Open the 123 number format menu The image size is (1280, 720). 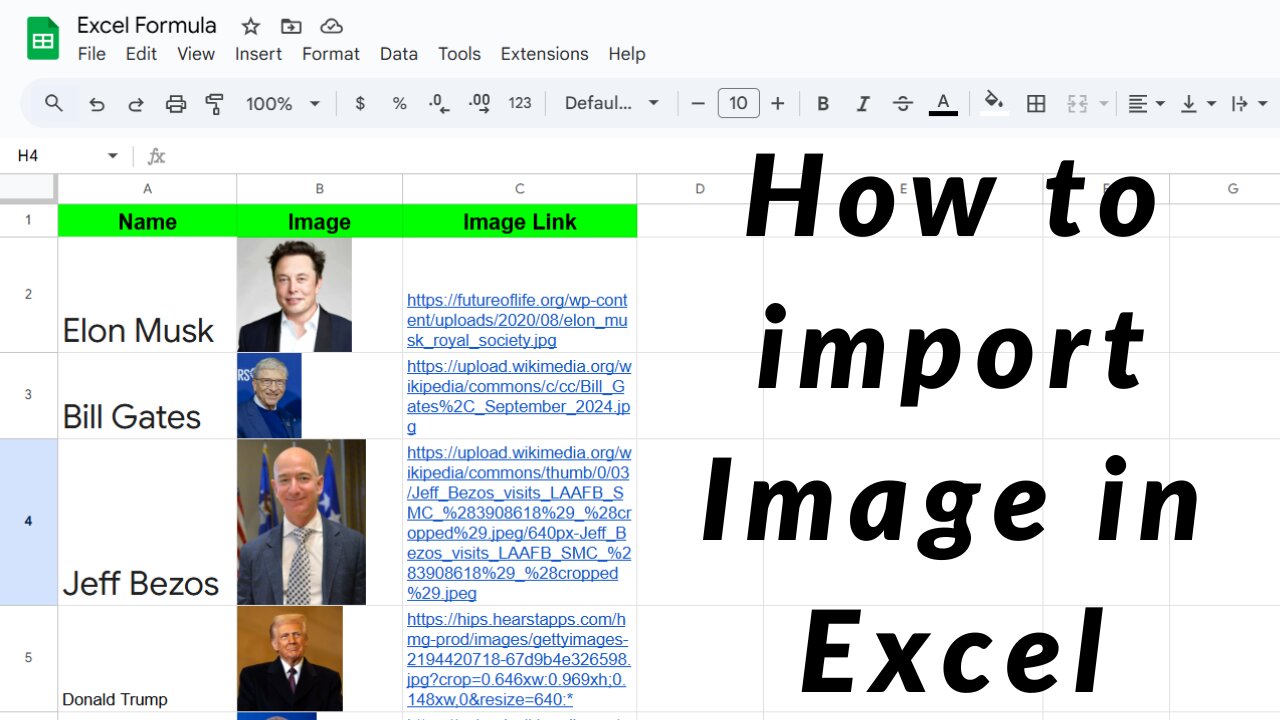[520, 103]
